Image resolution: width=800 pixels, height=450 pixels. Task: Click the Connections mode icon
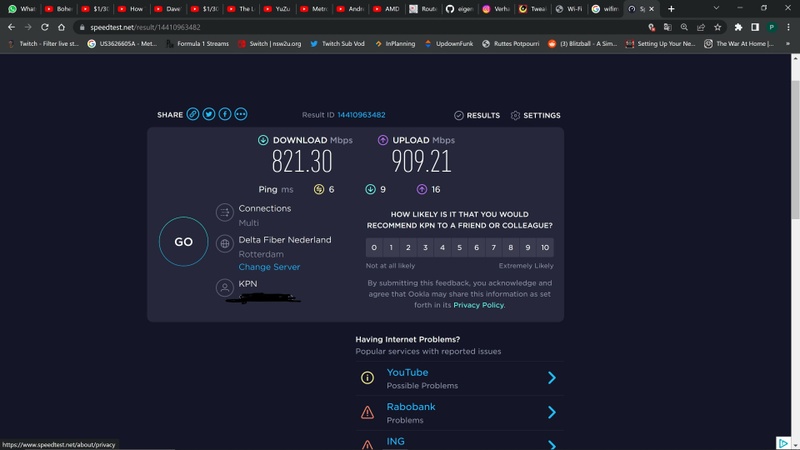[x=224, y=212]
